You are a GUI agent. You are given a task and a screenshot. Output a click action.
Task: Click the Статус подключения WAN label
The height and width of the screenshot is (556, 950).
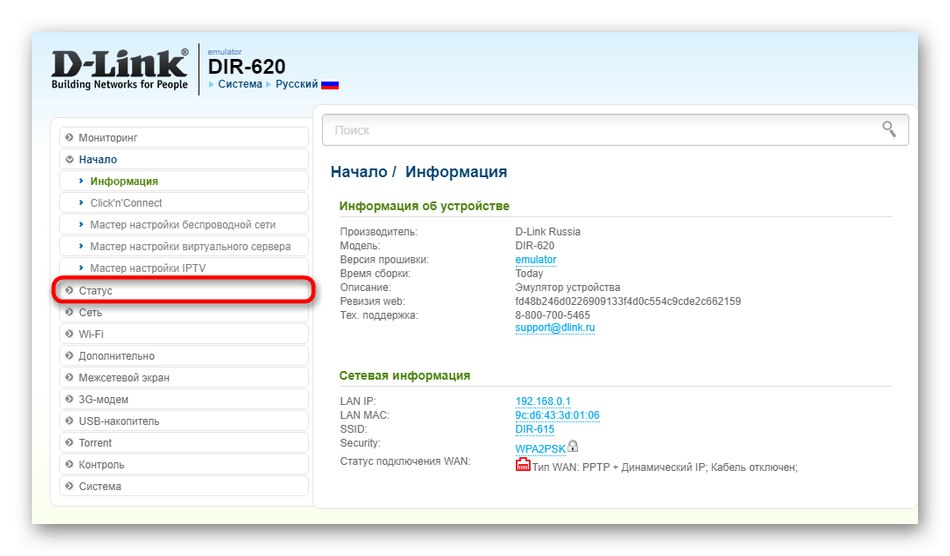(x=405, y=462)
